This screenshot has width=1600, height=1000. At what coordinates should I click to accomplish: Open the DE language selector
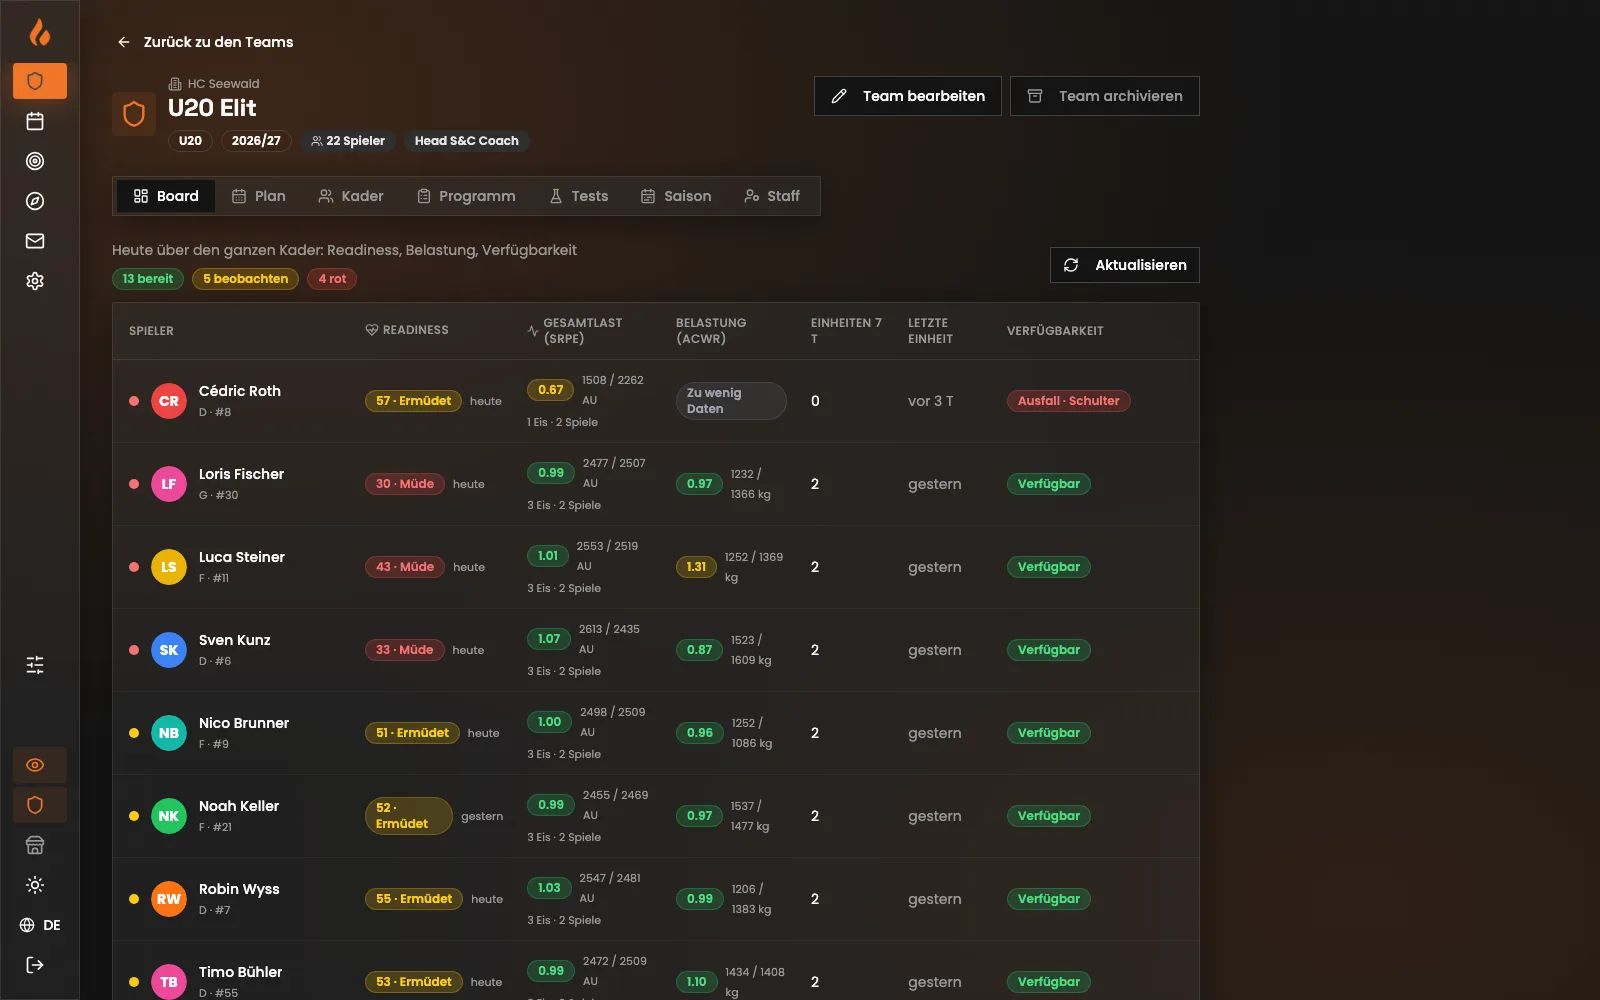click(x=40, y=925)
